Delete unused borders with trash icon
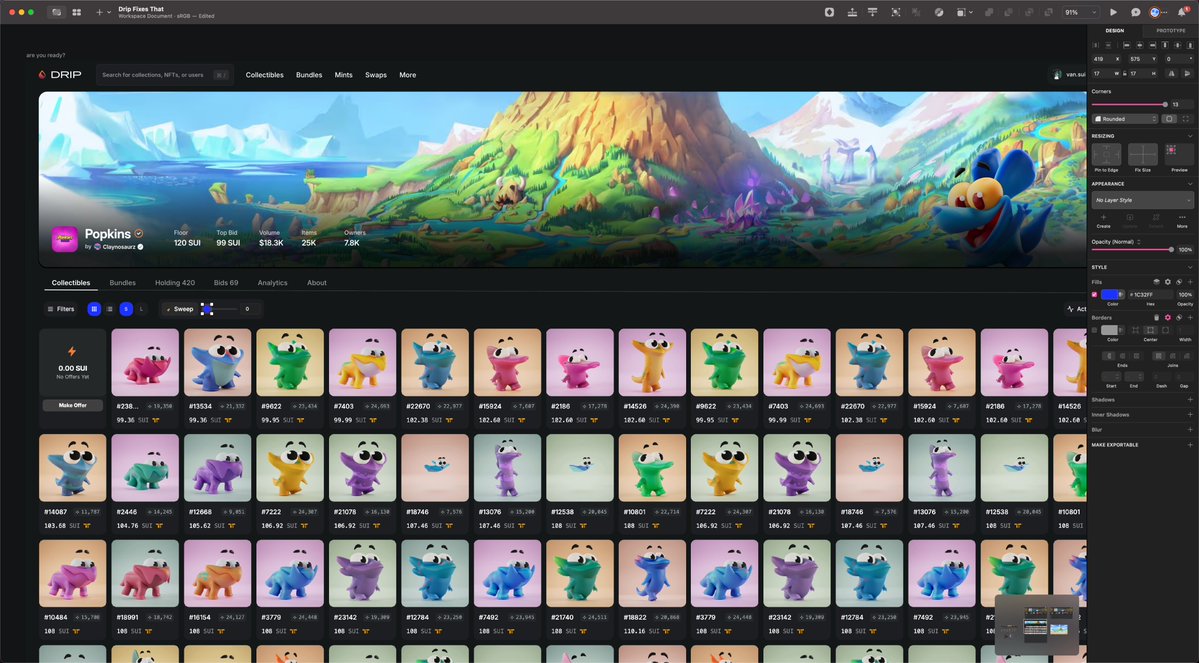1199x663 pixels. (x=1156, y=317)
